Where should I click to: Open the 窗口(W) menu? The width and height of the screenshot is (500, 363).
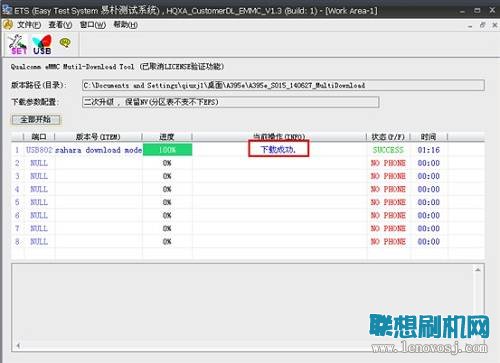tap(93, 25)
